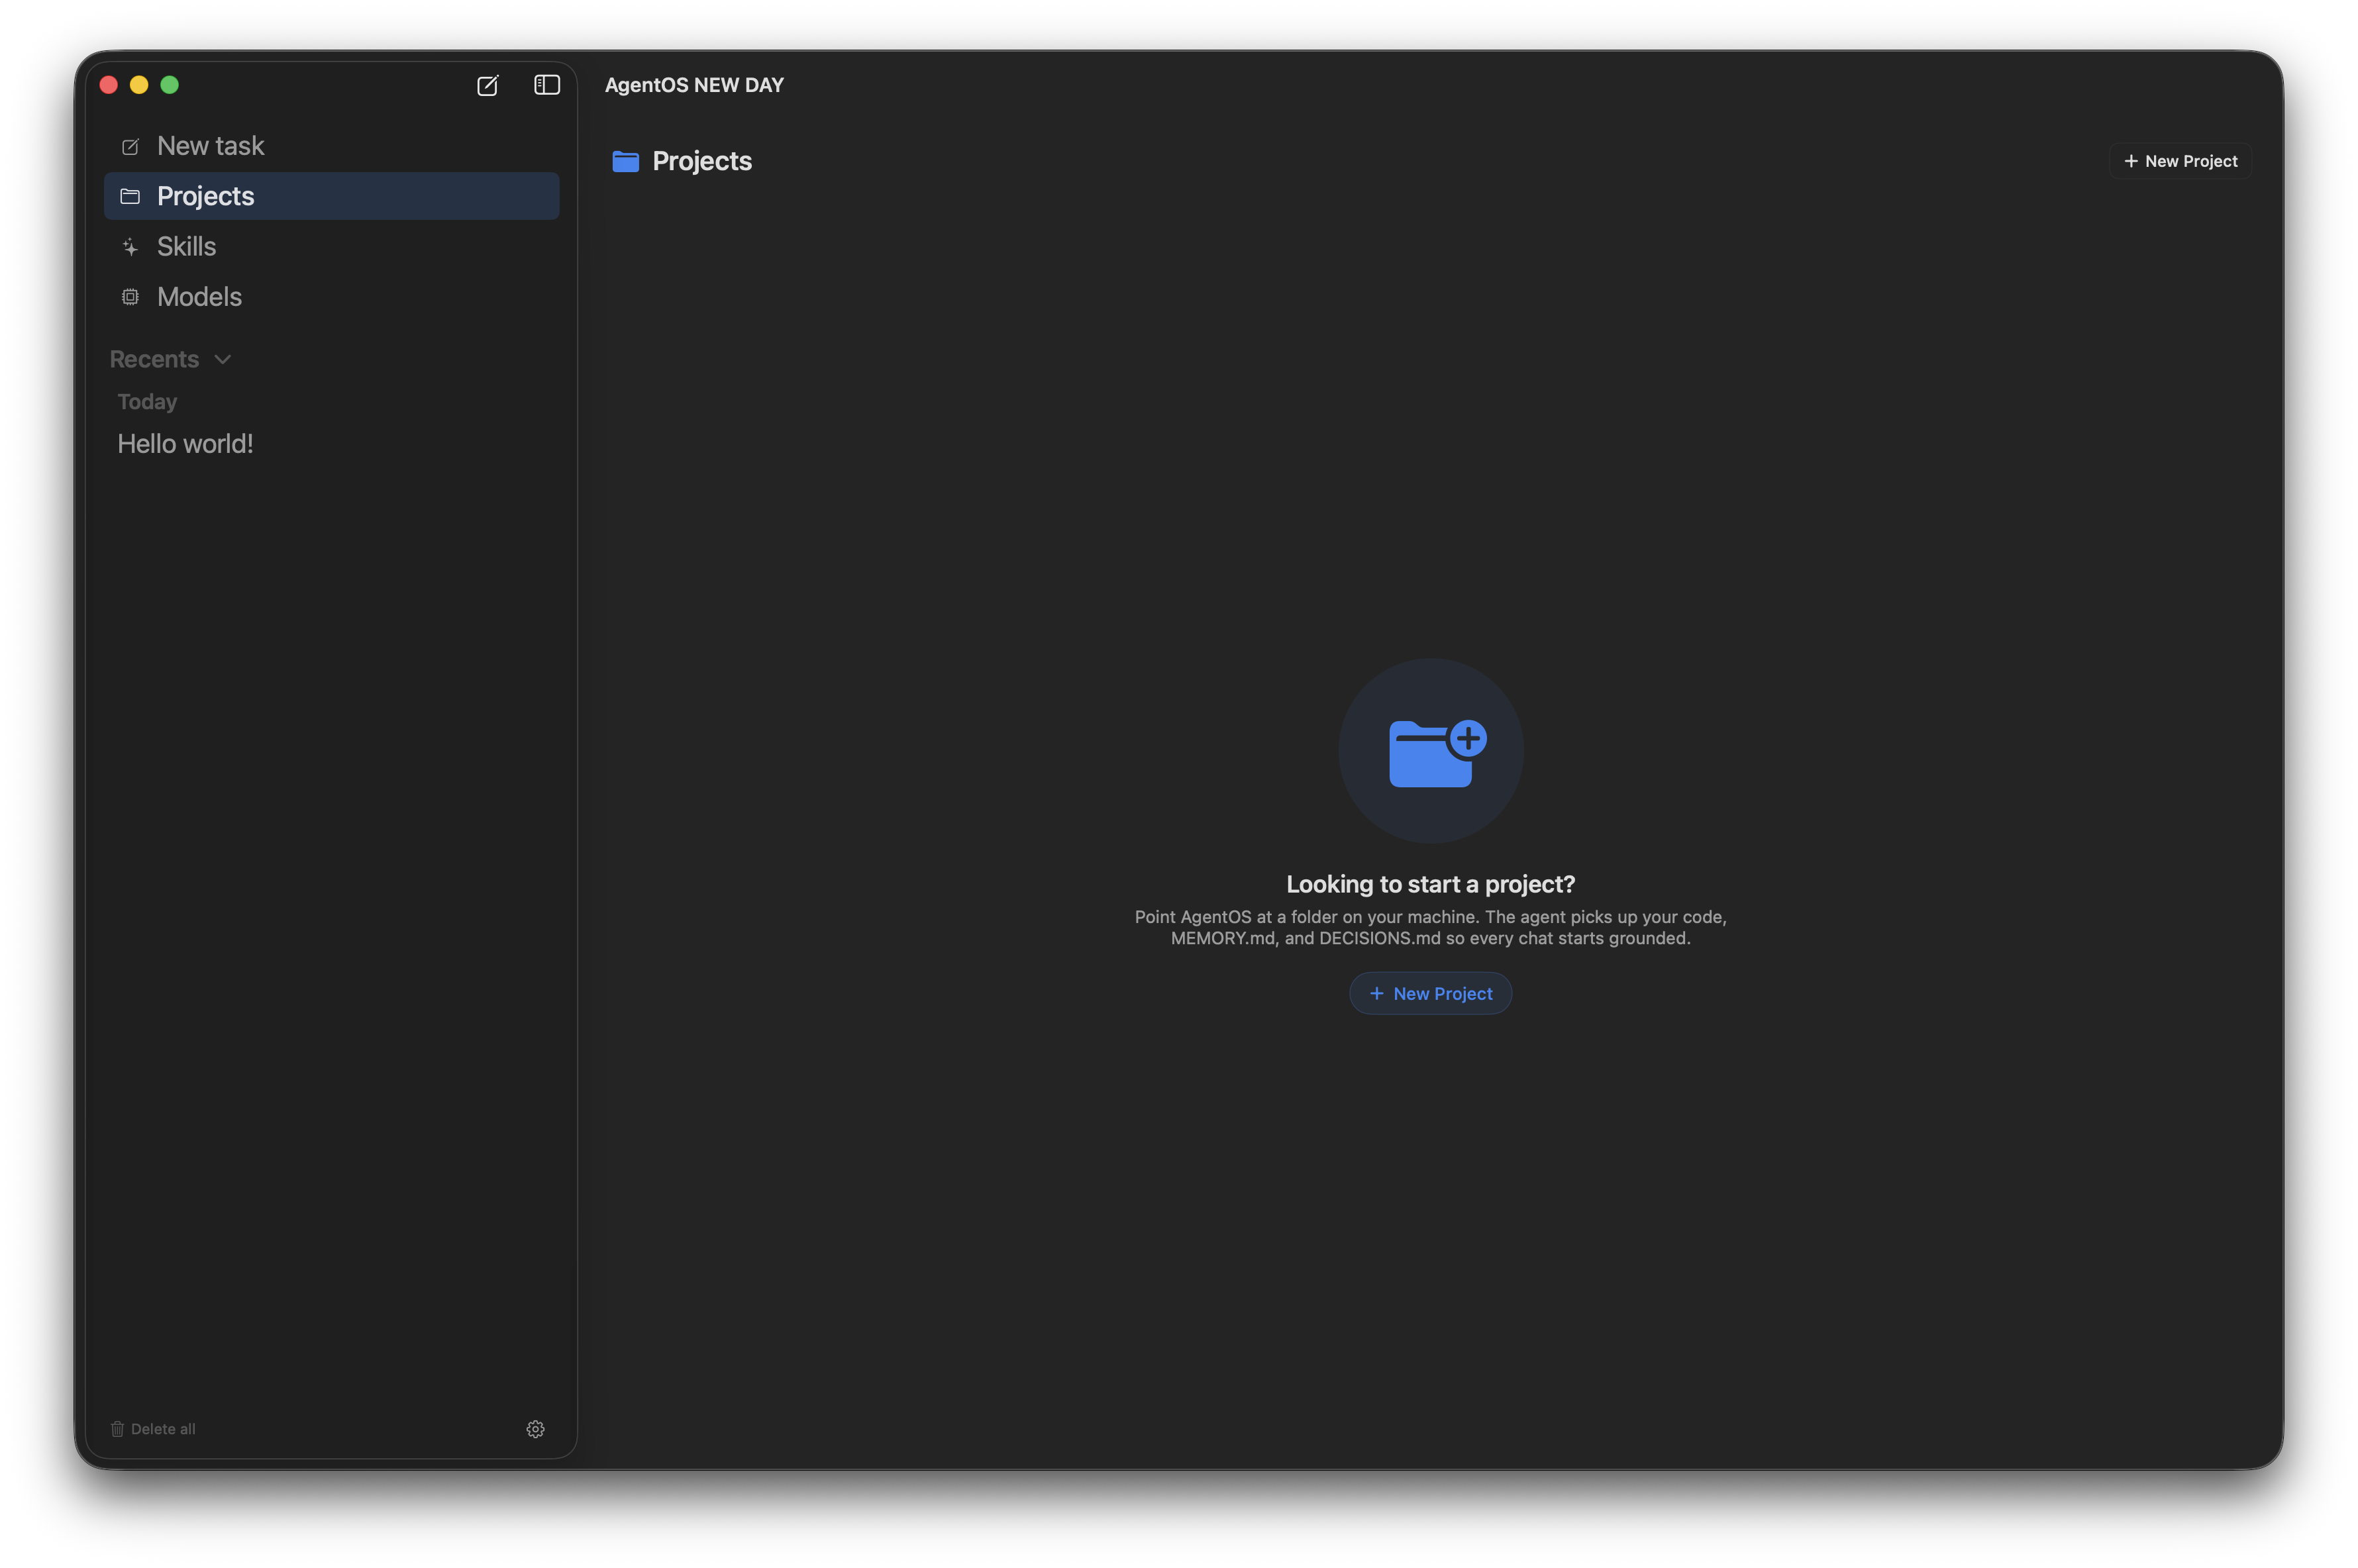The width and height of the screenshot is (2358, 1568).
Task: Go to Models in sidebar
Action: pyautogui.click(x=331, y=297)
